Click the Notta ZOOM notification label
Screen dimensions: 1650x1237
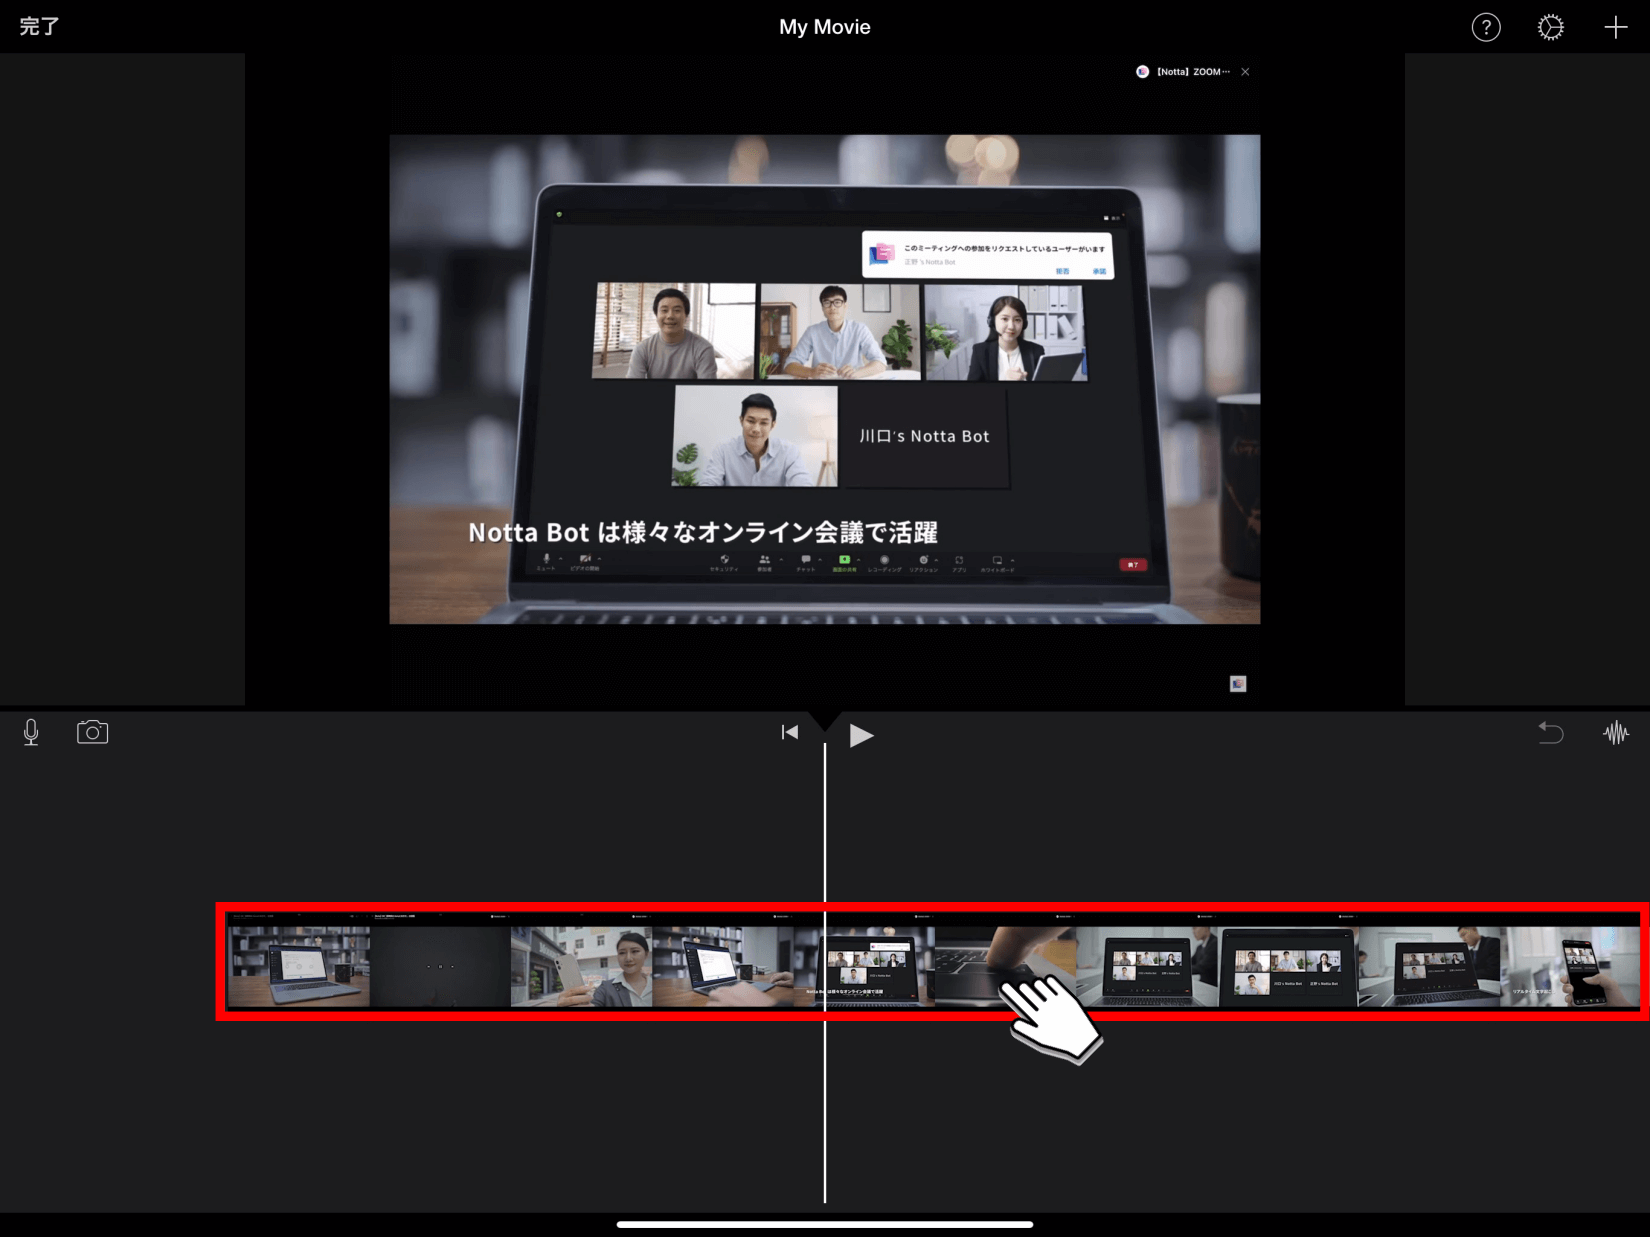point(1193,72)
